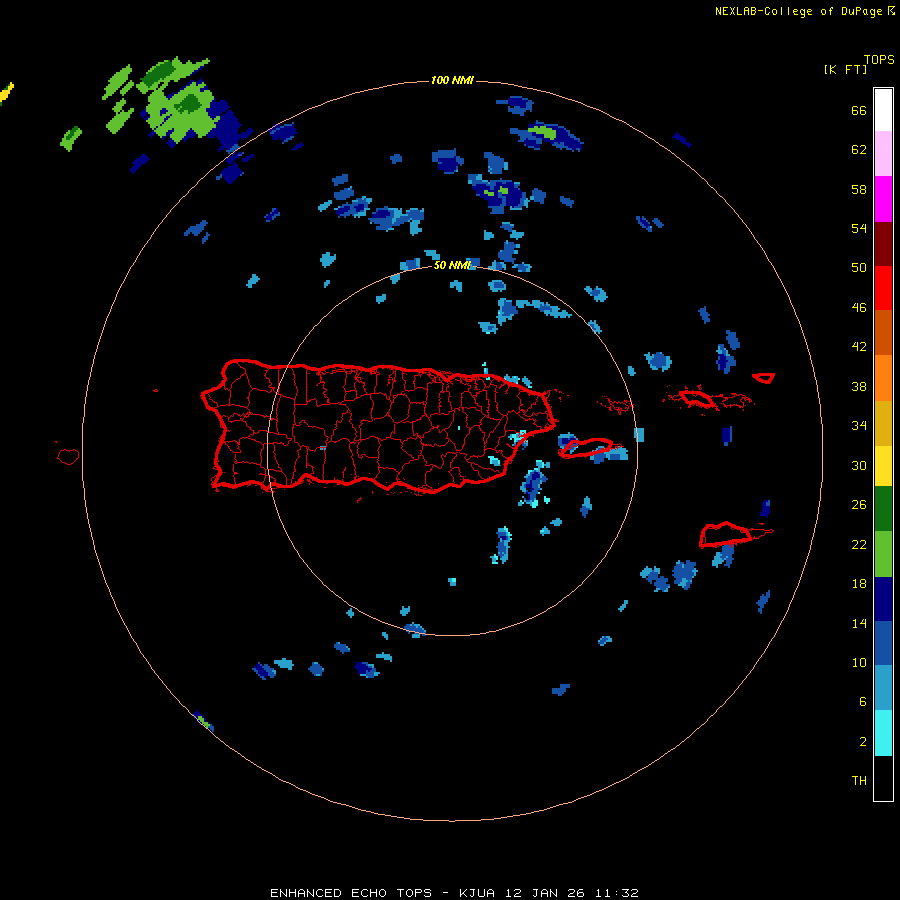Click the navy legend swatch above 22
Viewport: 900px width, 900px height.
click(x=883, y=599)
